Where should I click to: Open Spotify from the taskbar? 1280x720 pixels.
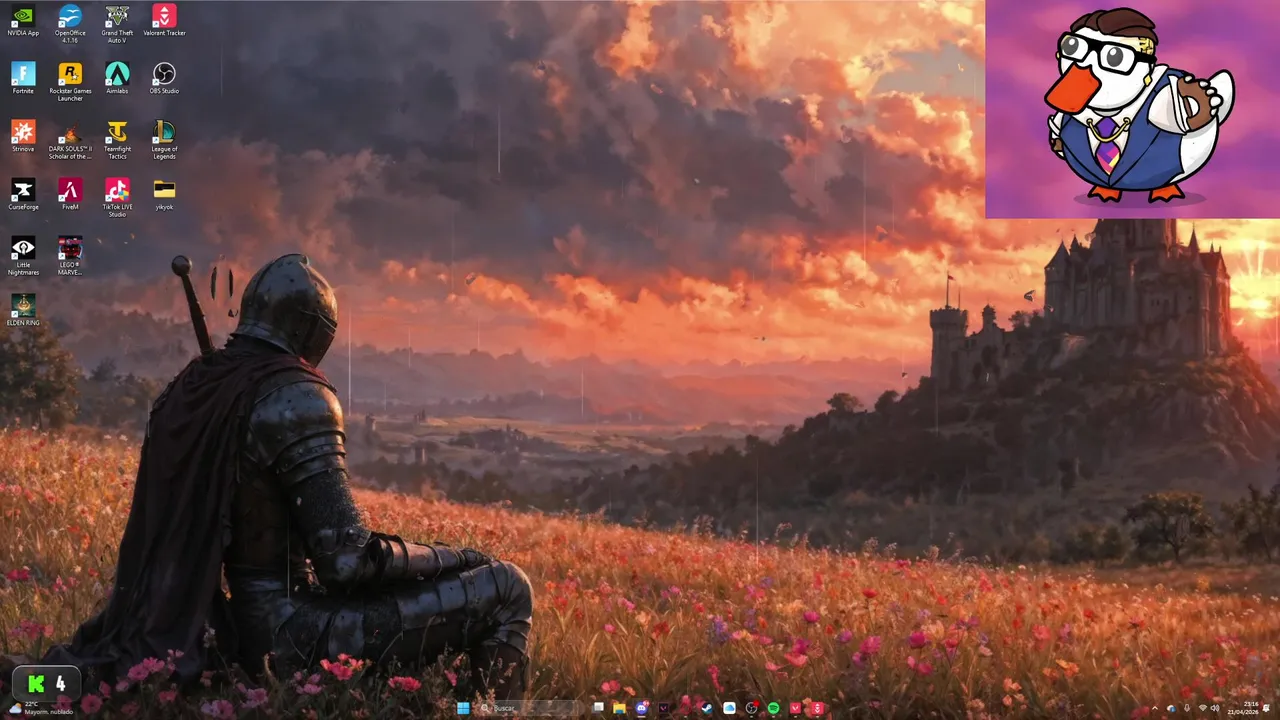[773, 708]
